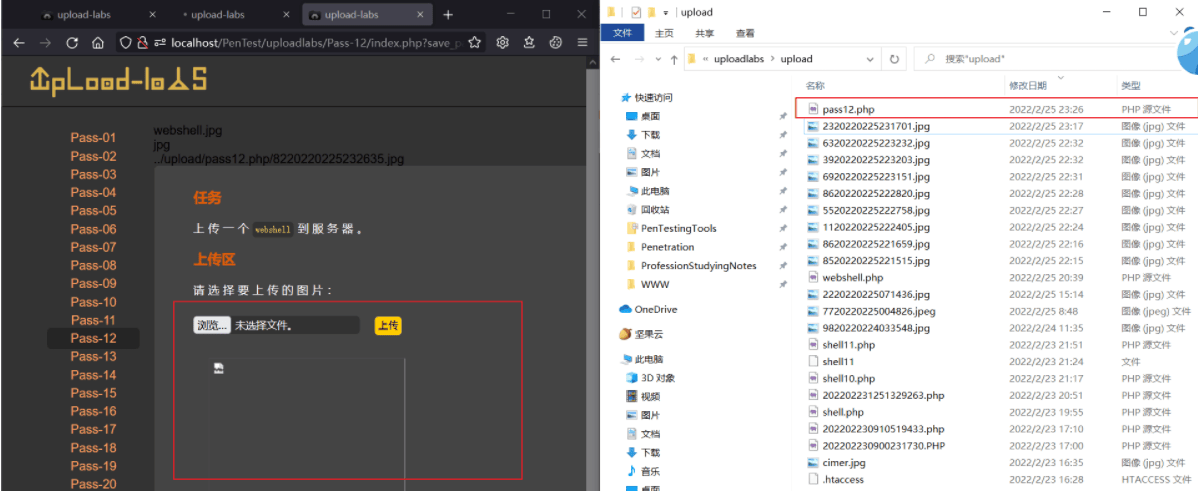Open Firefox settings gear icon
The image size is (1198, 493).
[503, 43]
